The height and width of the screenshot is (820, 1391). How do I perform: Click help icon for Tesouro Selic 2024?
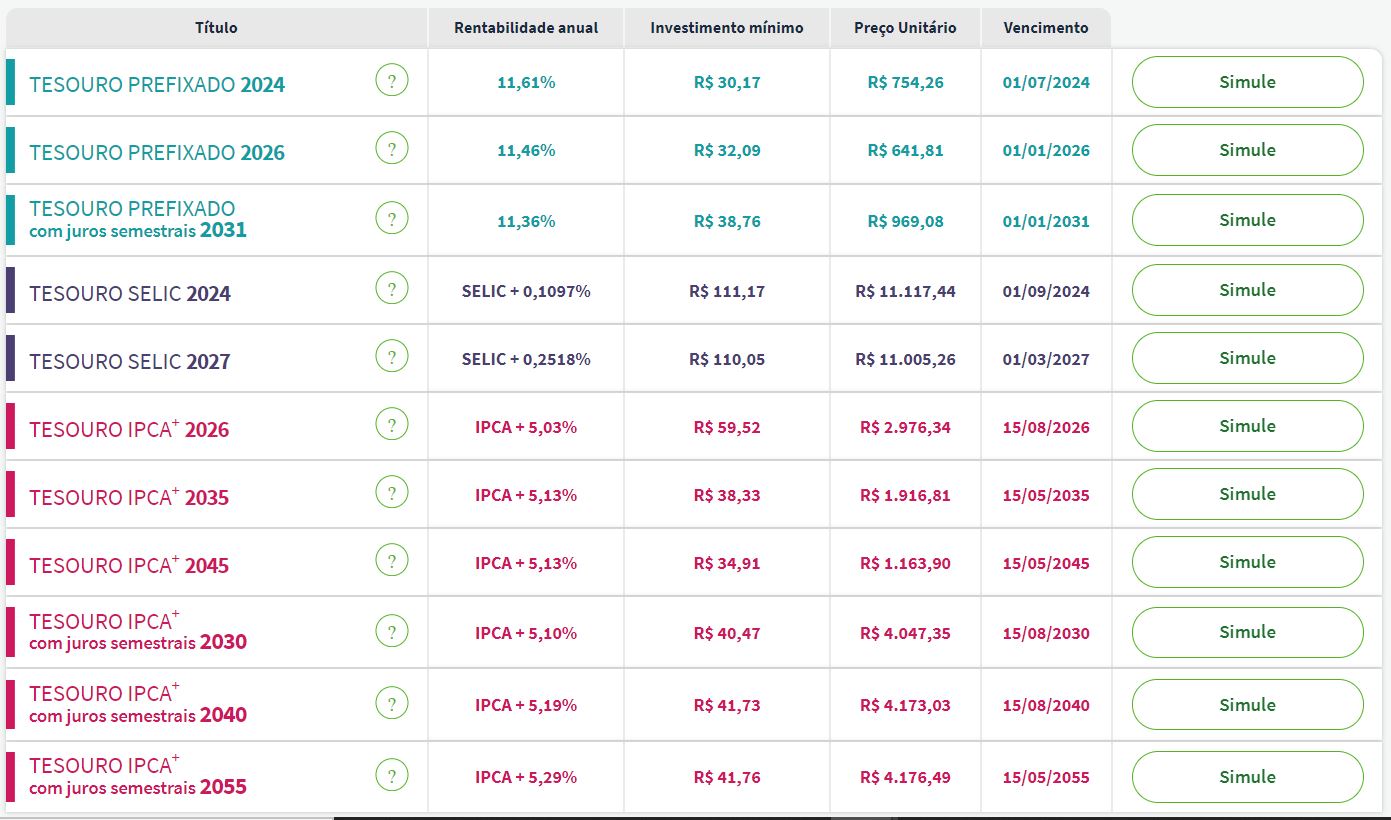(x=392, y=289)
